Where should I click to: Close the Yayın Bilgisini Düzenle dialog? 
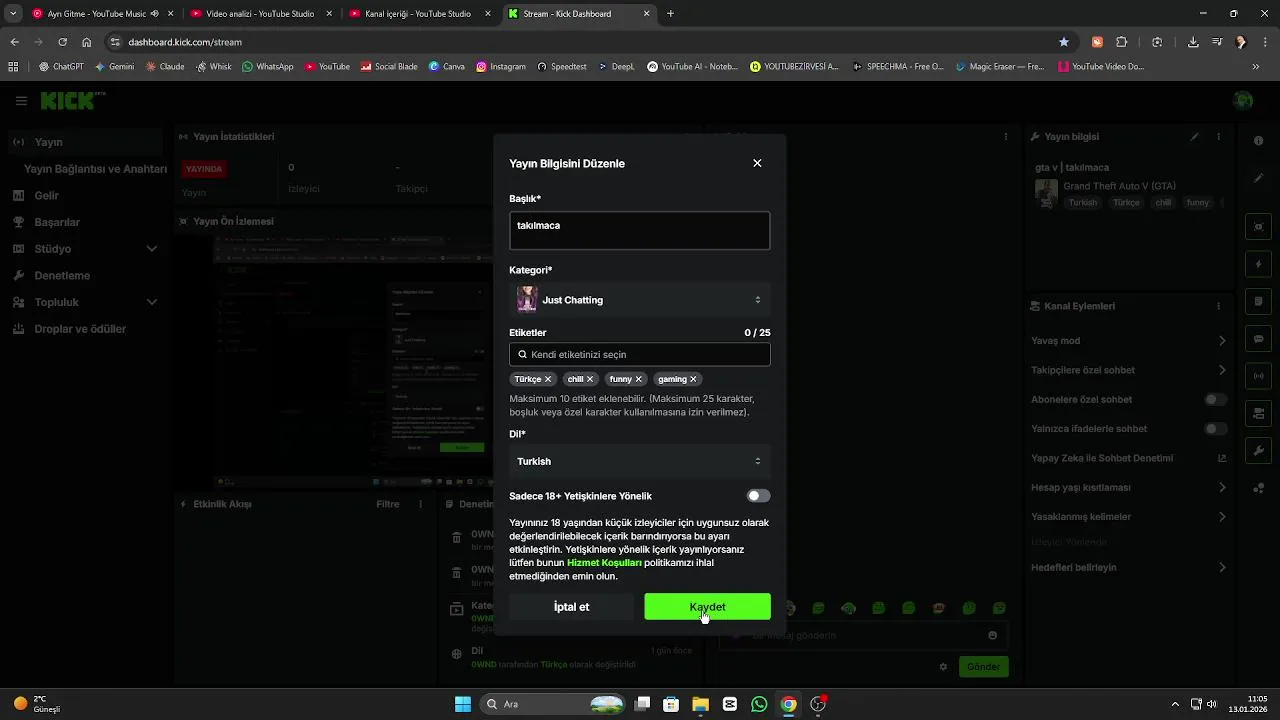757,163
